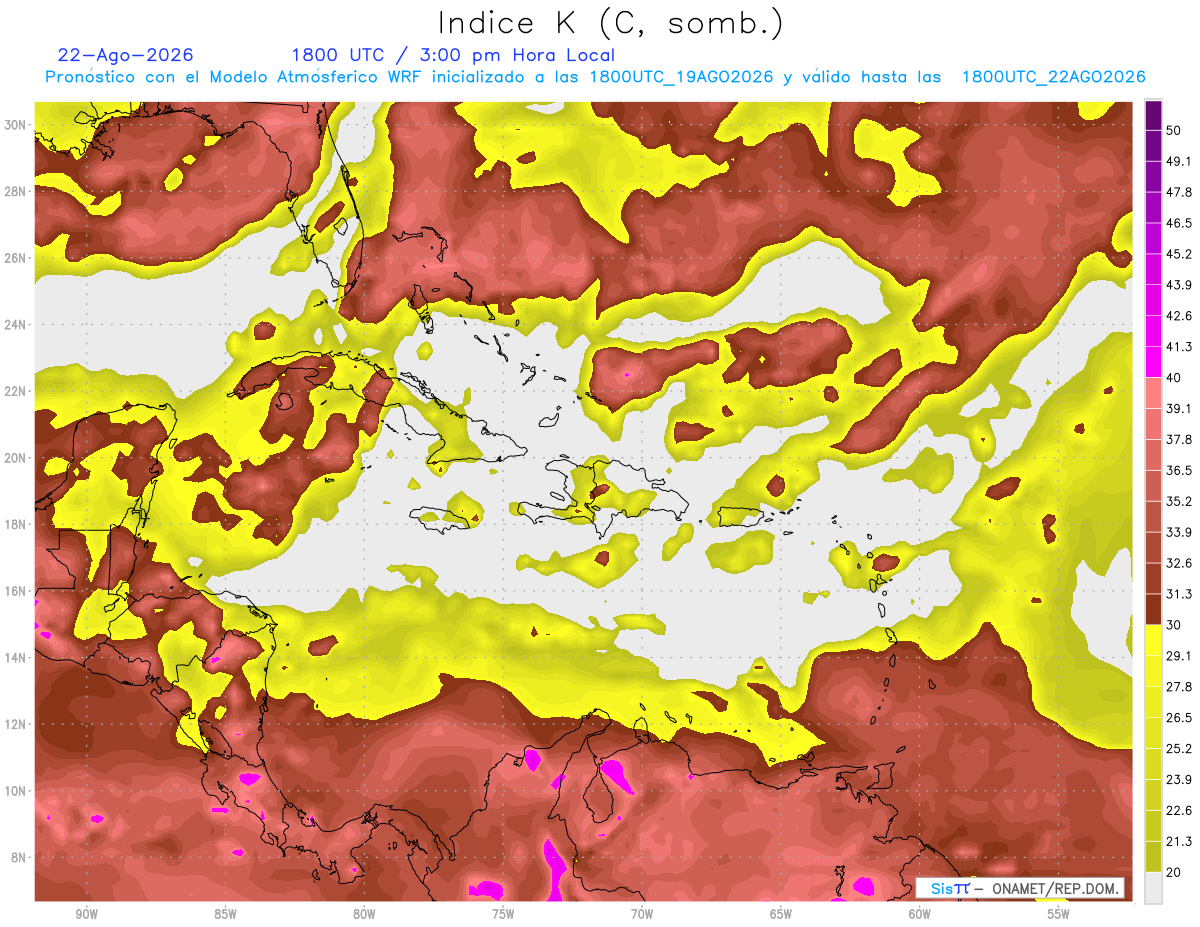Click the colorbar value 31.3

pos(1179,594)
